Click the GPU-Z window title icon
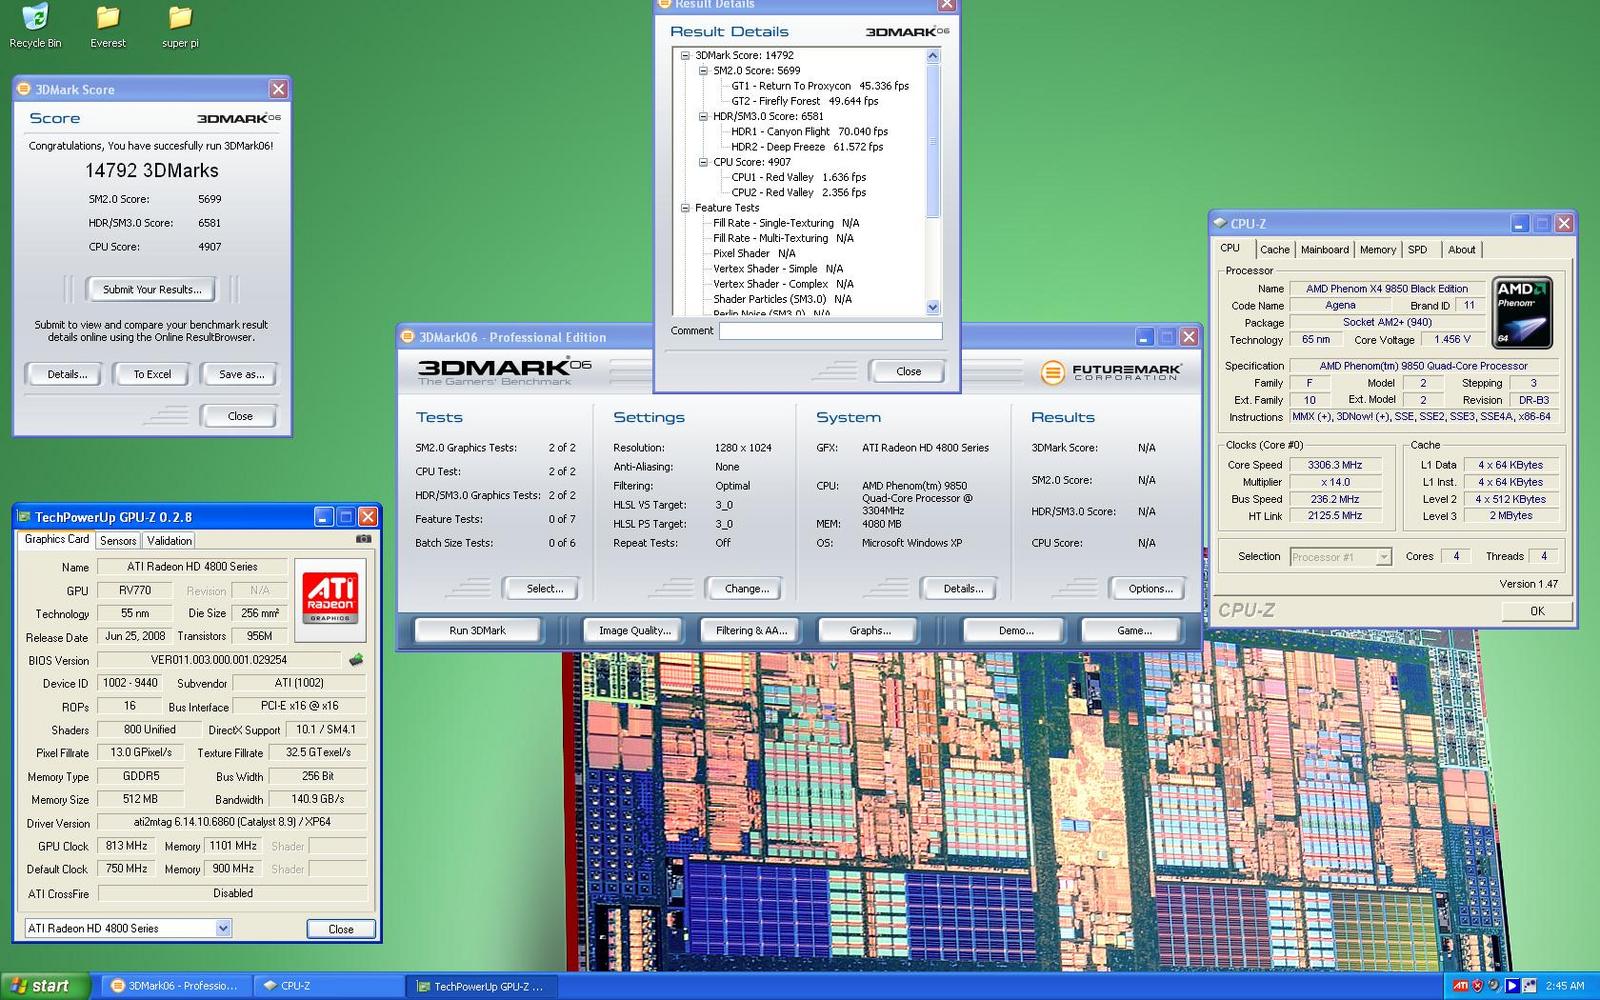This screenshot has height=1000, width=1600. coord(24,517)
